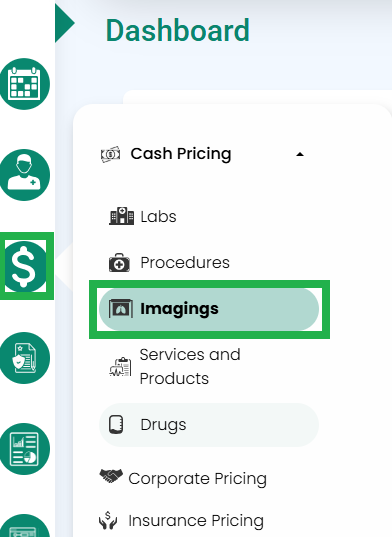Select the highlighted Imagings item
This screenshot has width=392, height=537.
coord(209,309)
